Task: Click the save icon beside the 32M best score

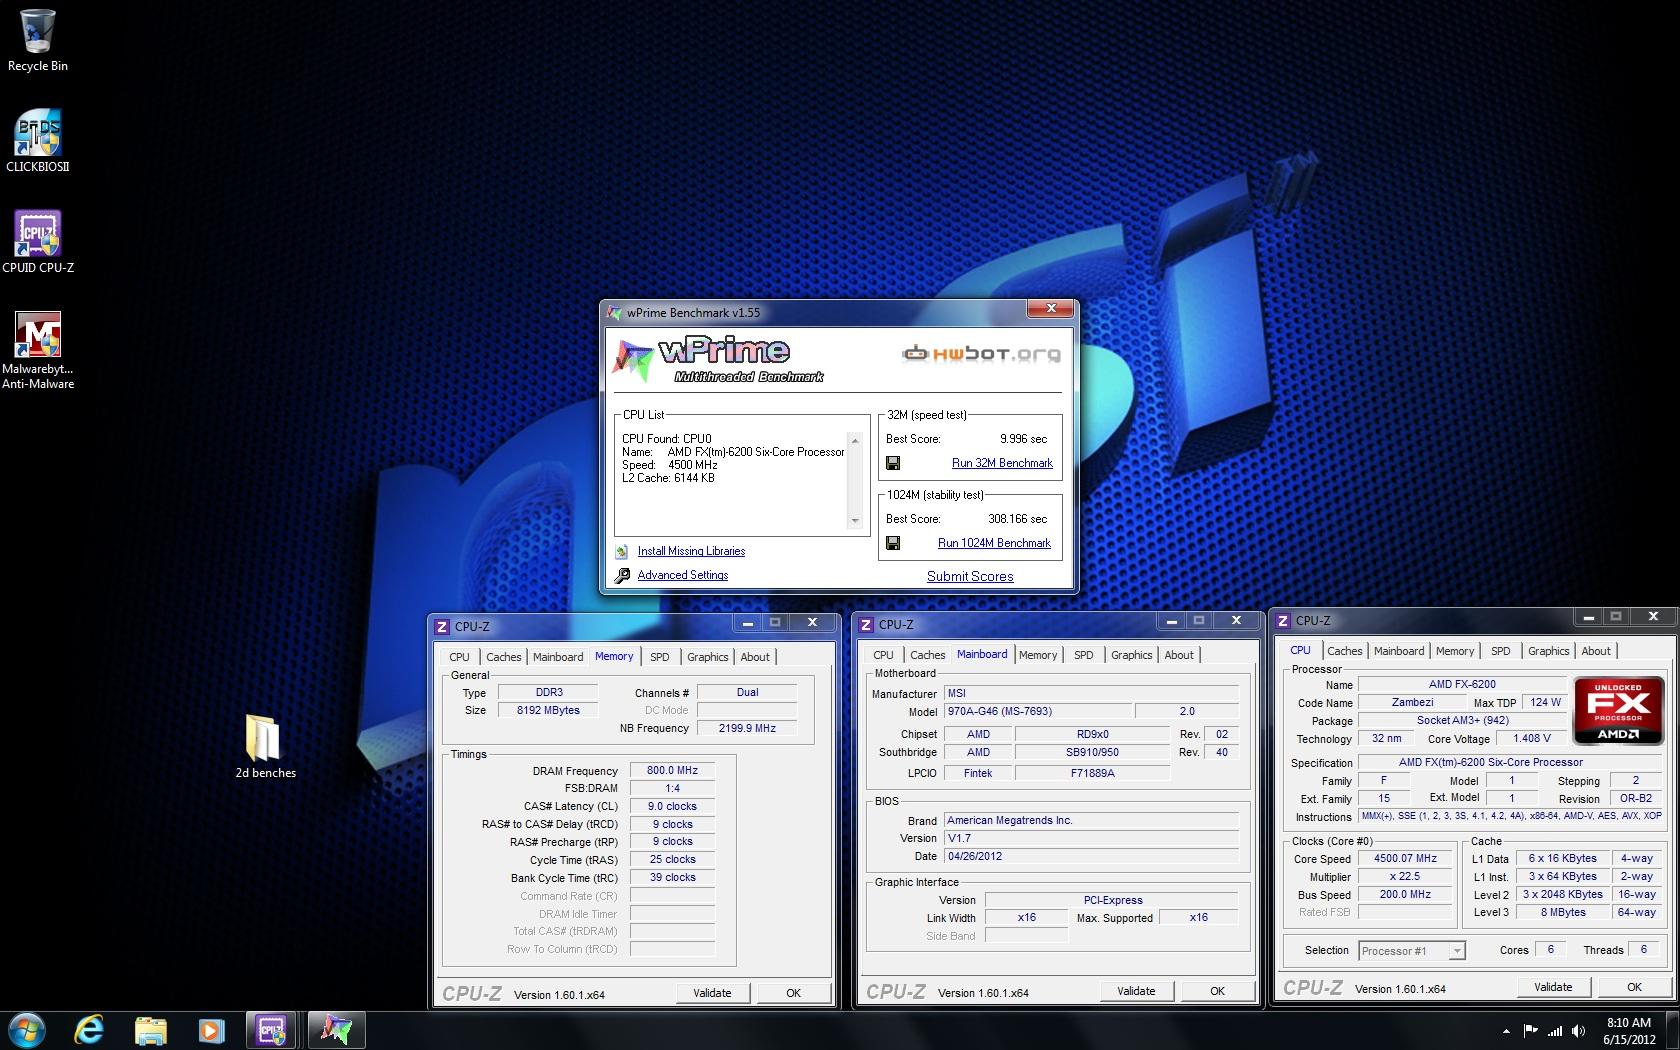Action: (x=893, y=463)
